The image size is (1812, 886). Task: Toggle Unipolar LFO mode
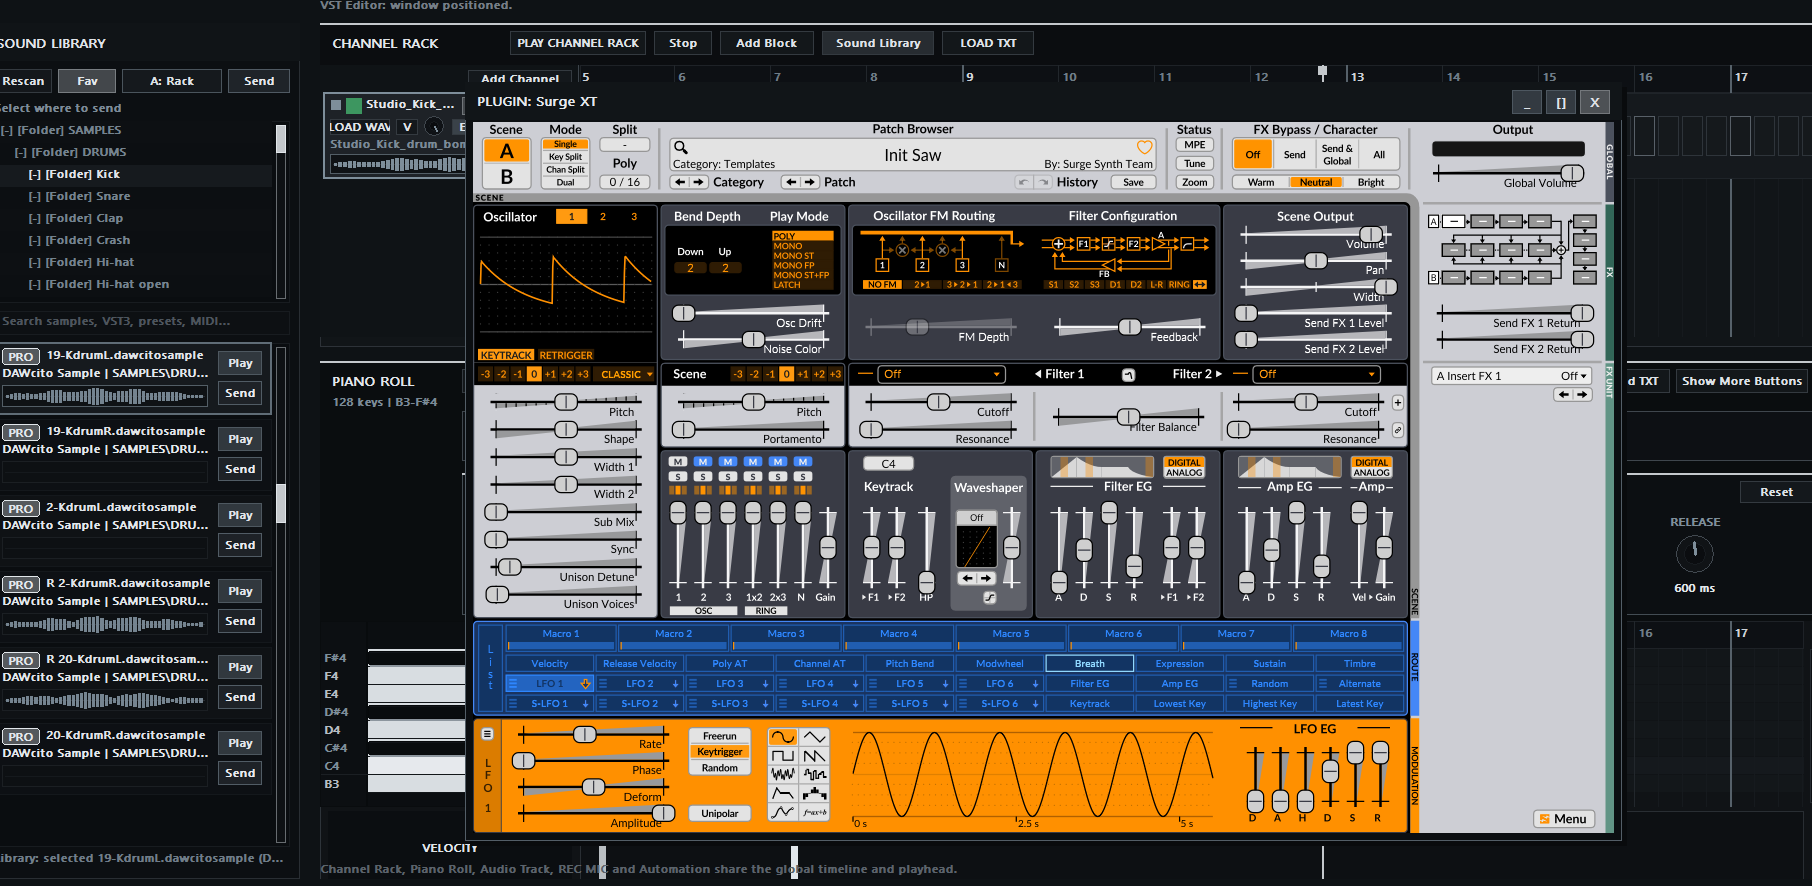[720, 814]
